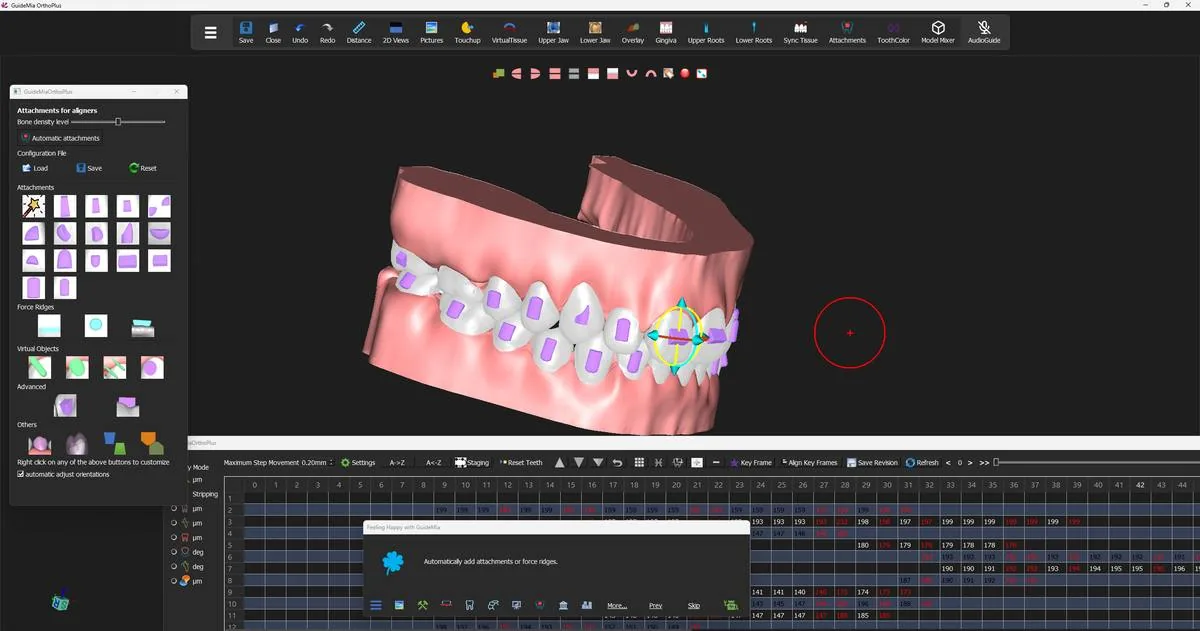The width and height of the screenshot is (1200, 631).
Task: Click the orientation cube in viewport corner
Action: coord(61,603)
